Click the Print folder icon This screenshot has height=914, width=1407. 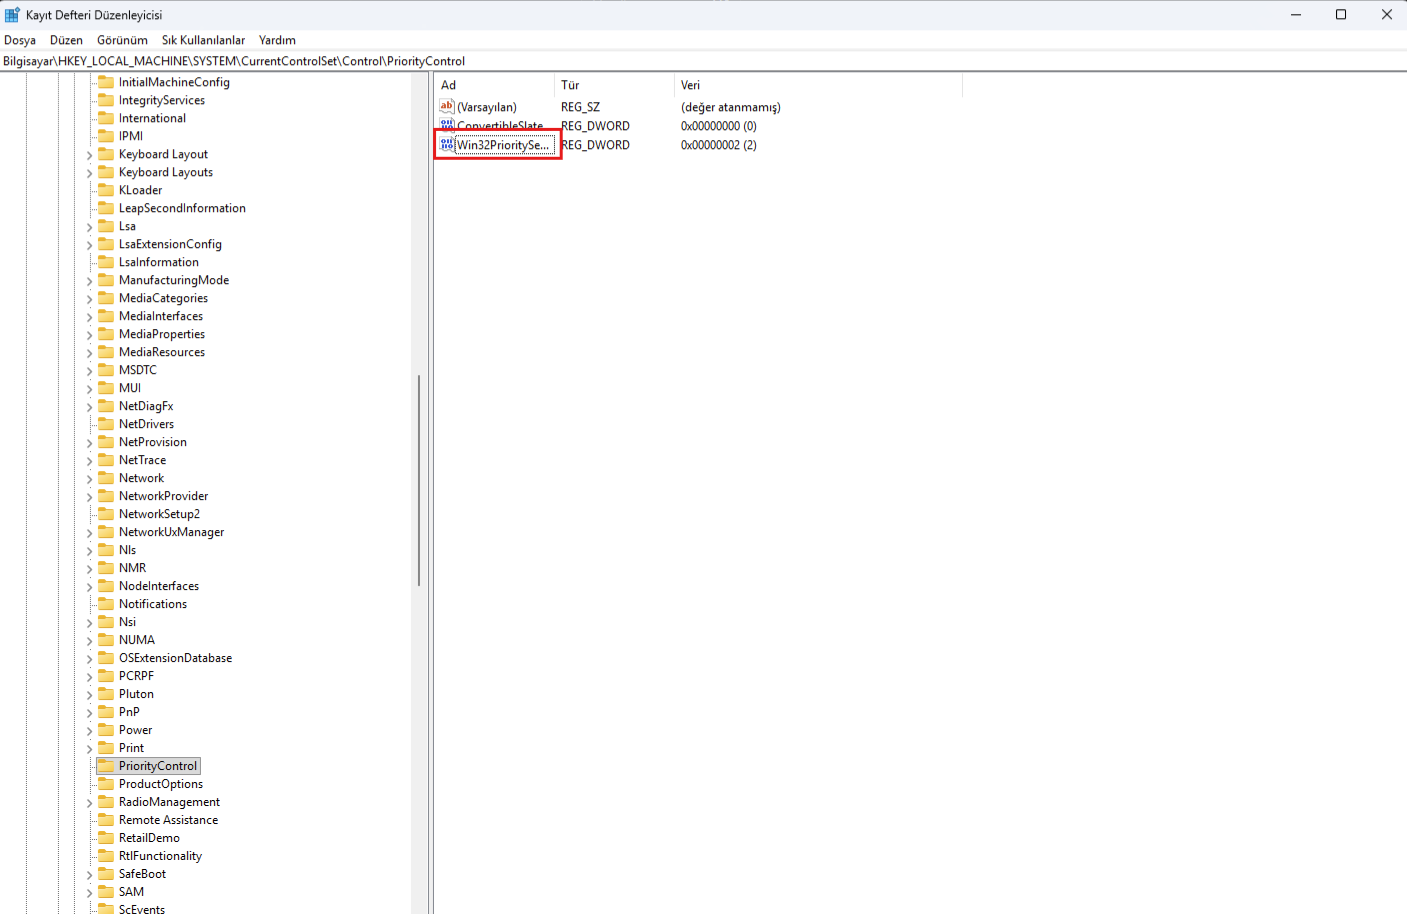(x=106, y=748)
